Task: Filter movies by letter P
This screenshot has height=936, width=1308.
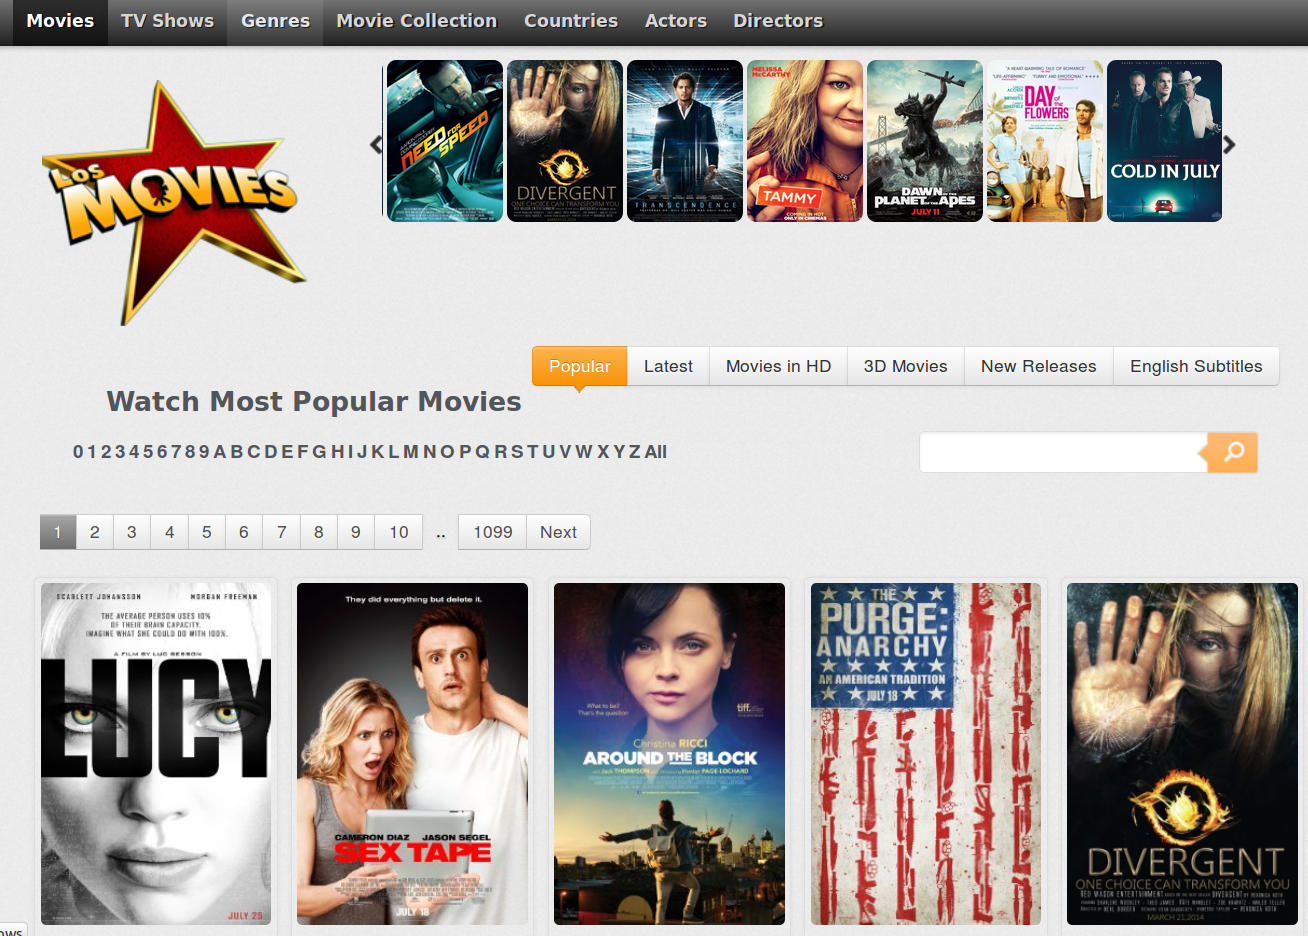Action: (464, 452)
